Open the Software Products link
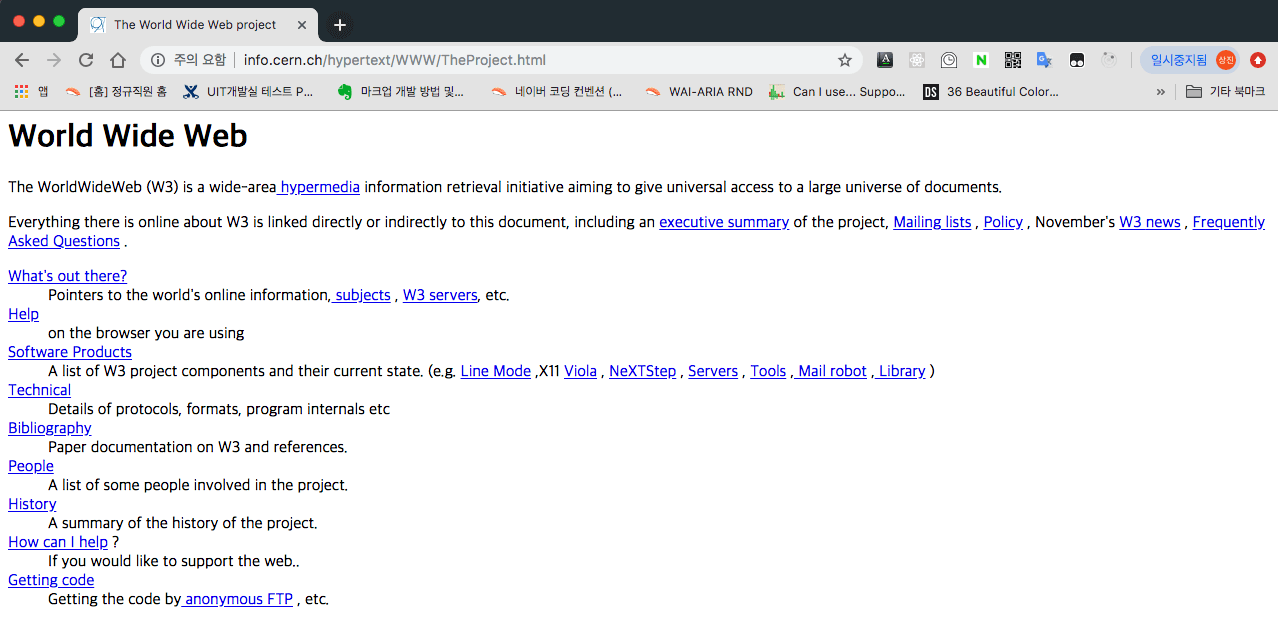Viewport: 1278px width, 634px height. click(70, 352)
